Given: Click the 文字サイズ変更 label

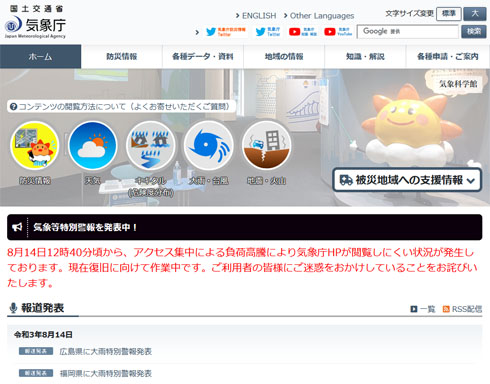Looking at the screenshot, I should click(409, 14).
